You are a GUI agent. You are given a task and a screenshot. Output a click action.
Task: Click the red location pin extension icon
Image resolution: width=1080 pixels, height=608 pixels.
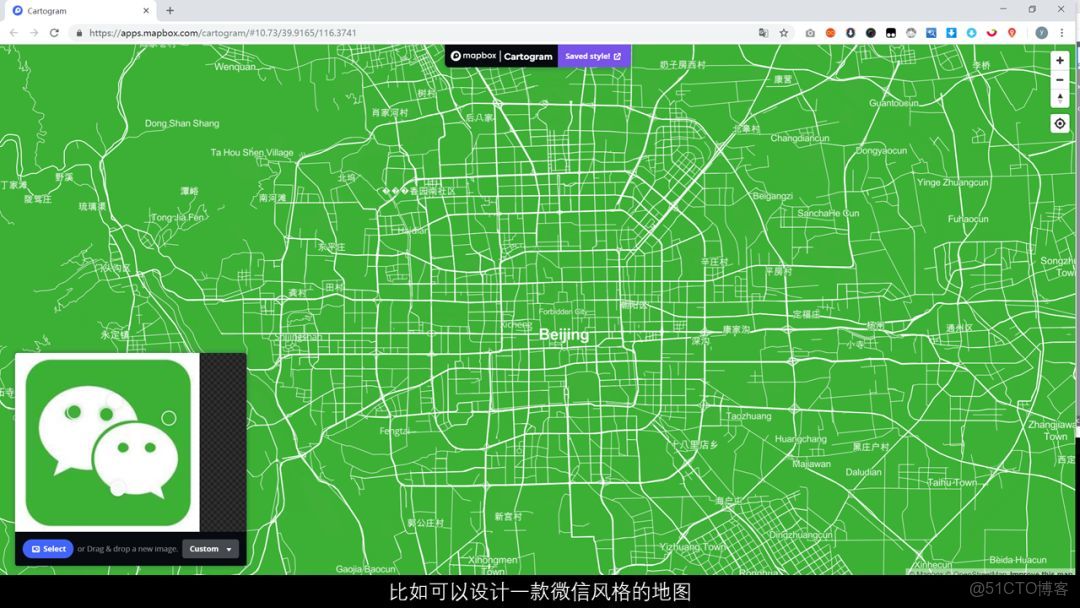(x=1012, y=32)
